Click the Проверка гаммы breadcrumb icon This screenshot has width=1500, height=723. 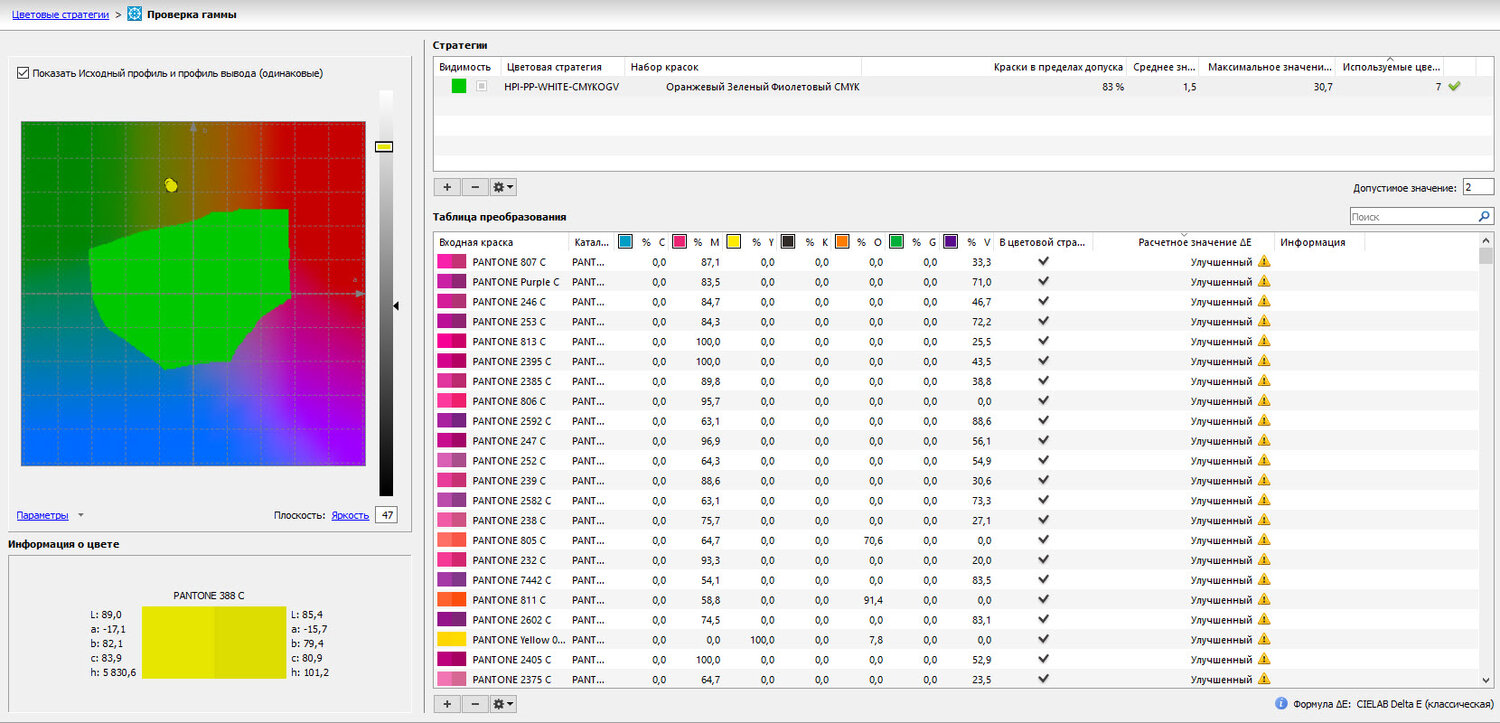pyautogui.click(x=135, y=15)
